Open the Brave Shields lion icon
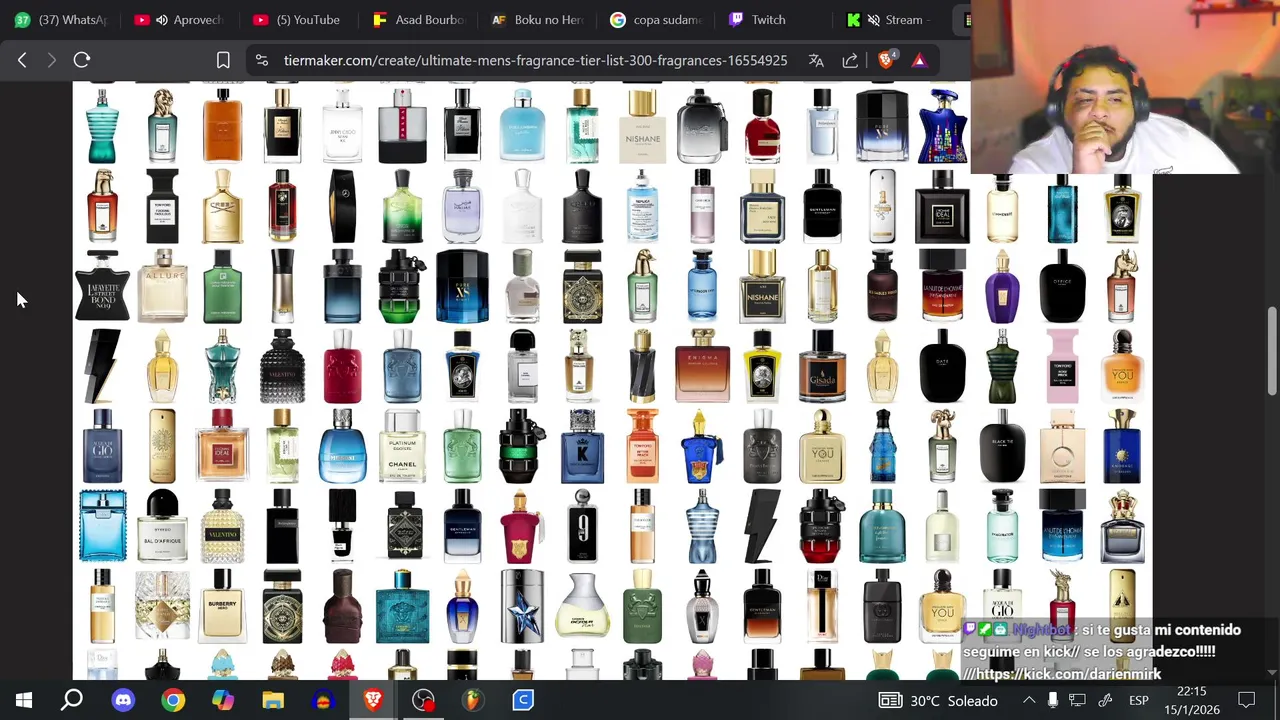 886,60
